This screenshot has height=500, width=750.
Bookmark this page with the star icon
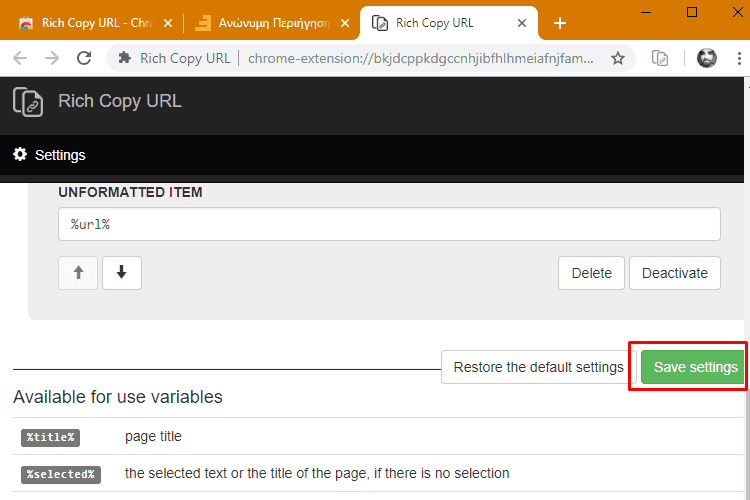(x=618, y=58)
